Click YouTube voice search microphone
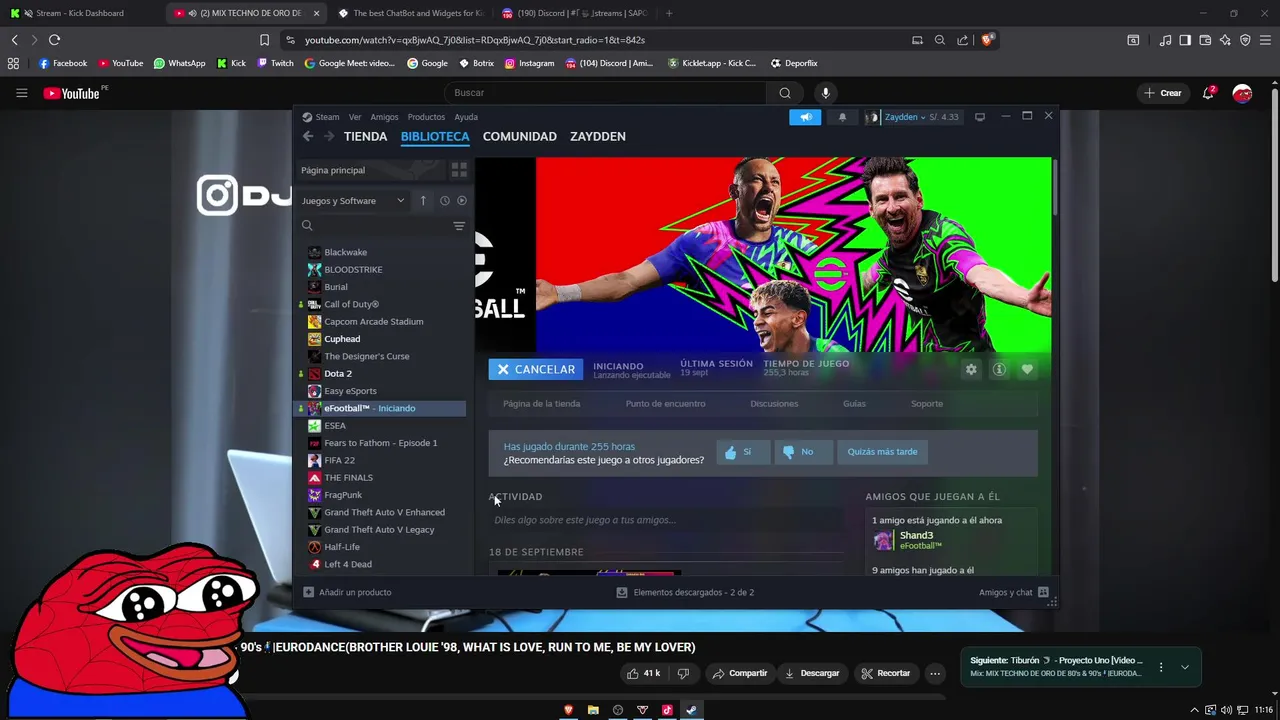 825,93
